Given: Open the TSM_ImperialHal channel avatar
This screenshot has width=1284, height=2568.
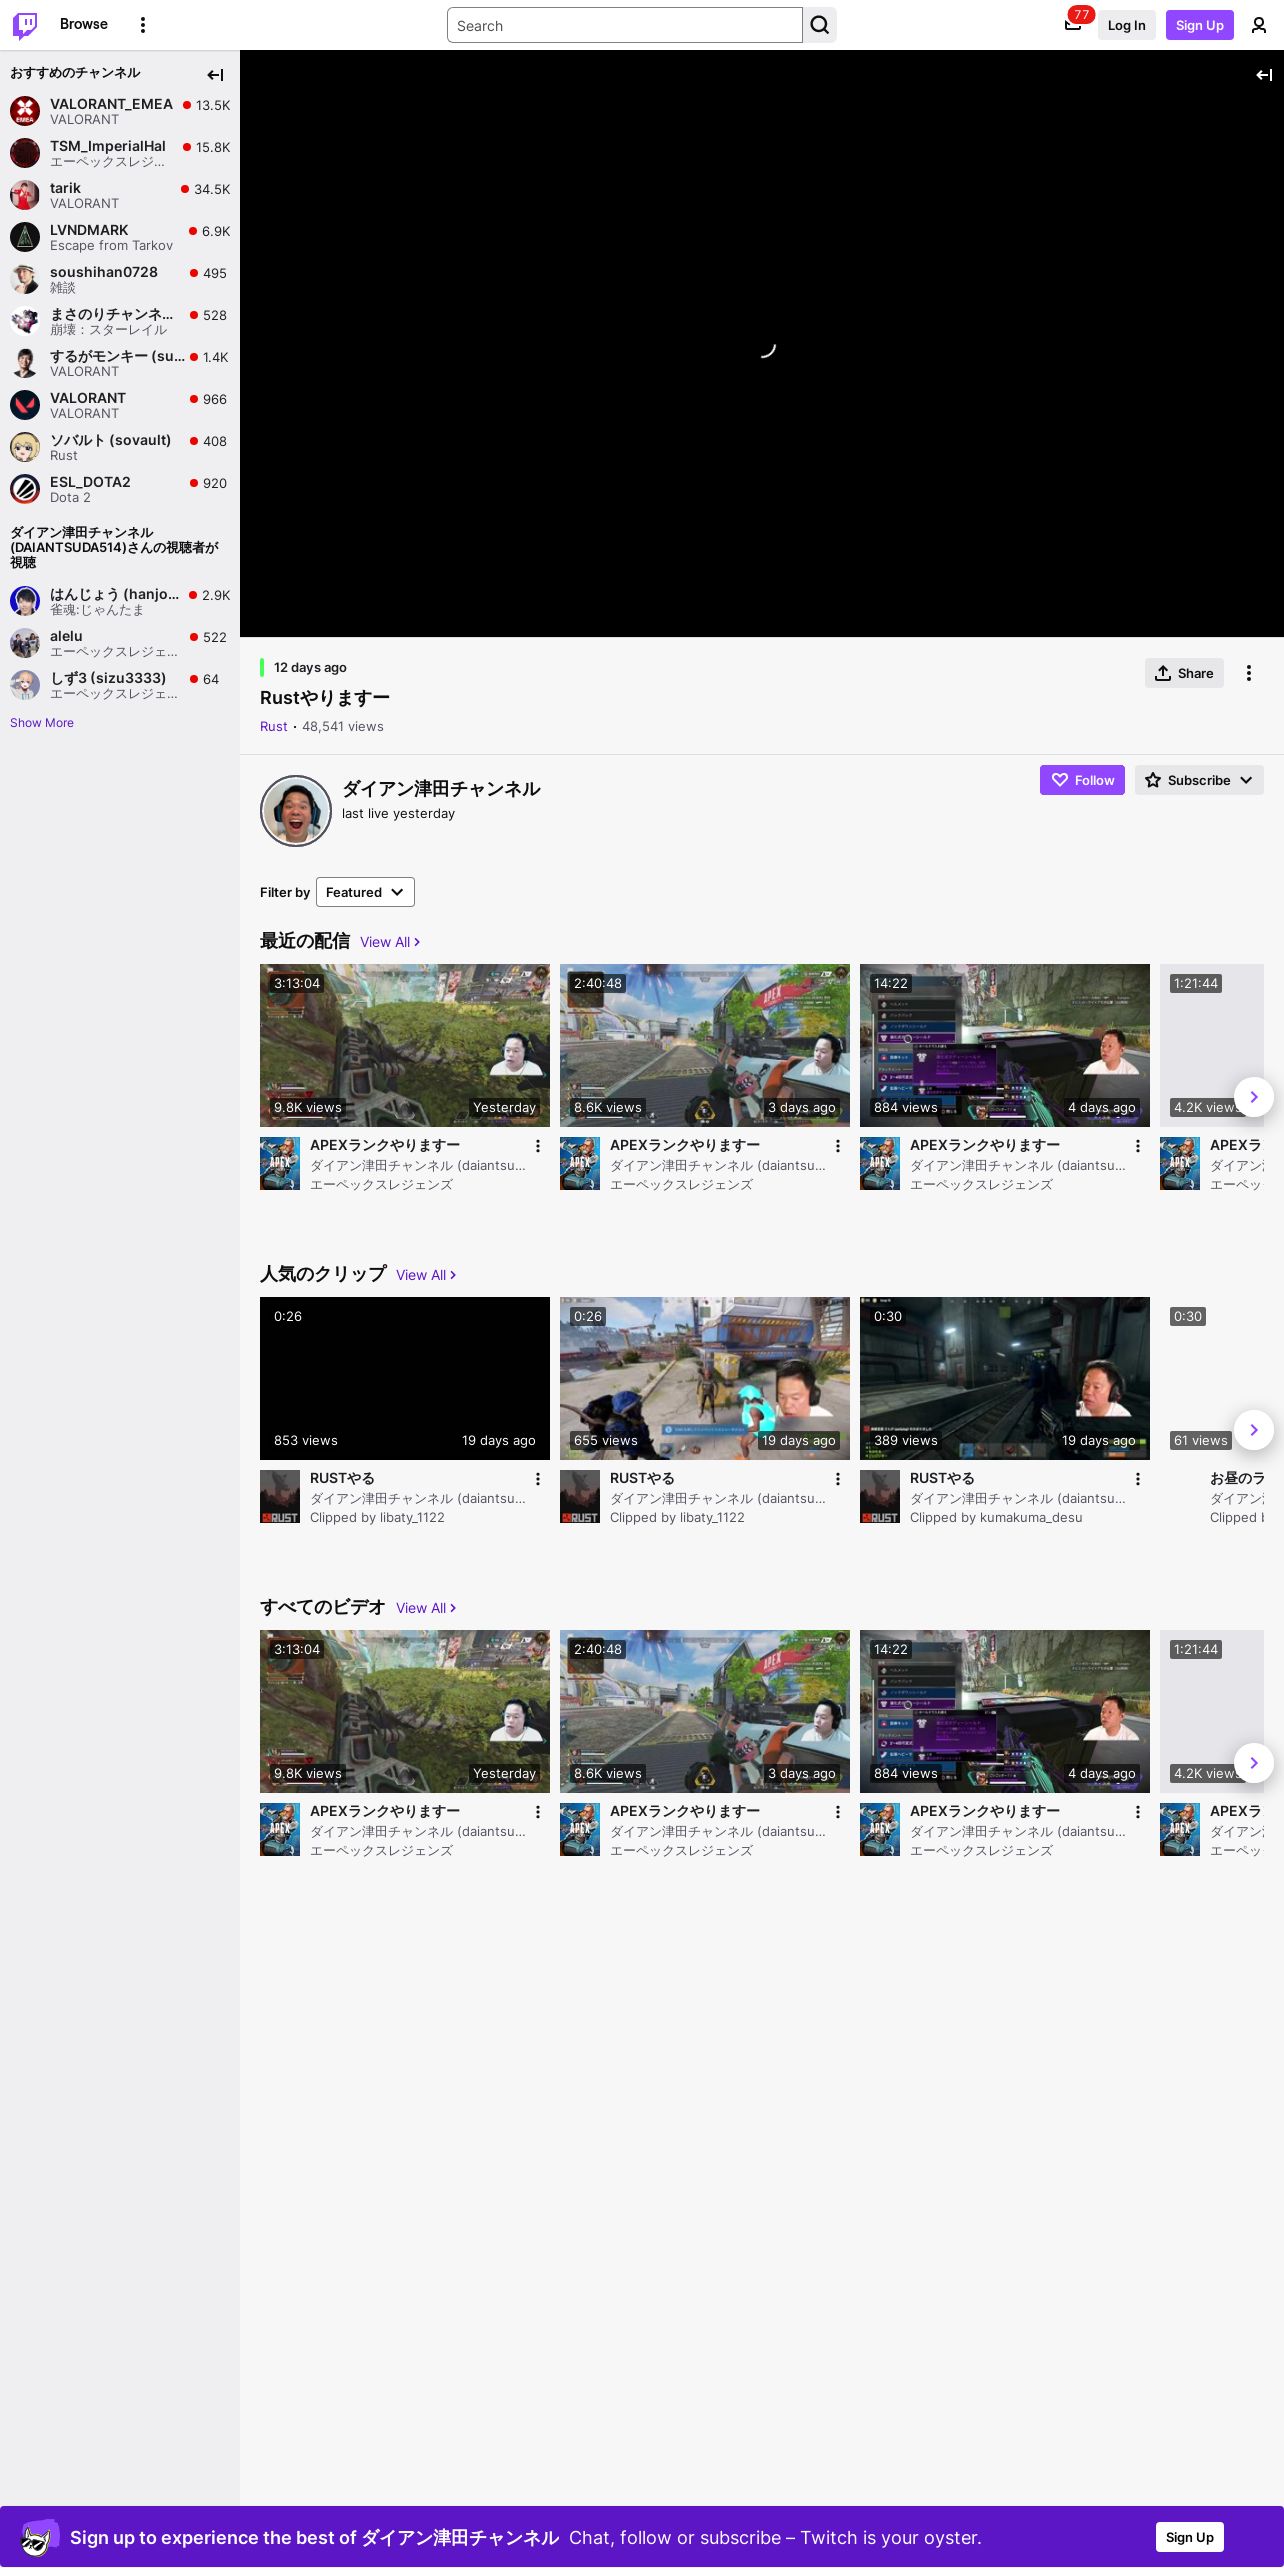Looking at the screenshot, I should tap(25, 153).
